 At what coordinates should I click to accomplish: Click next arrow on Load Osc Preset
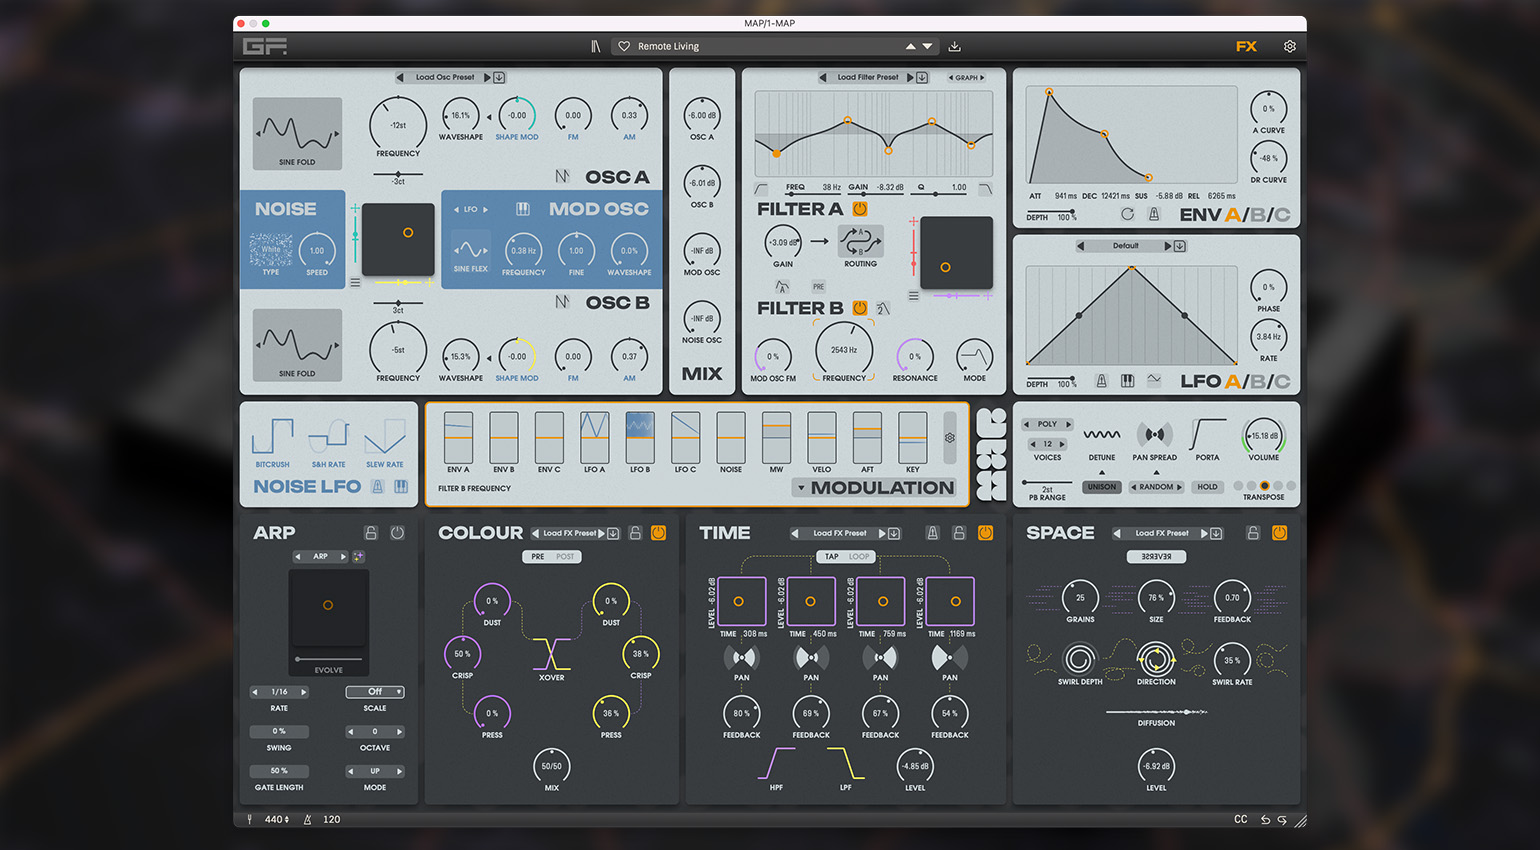[x=487, y=77]
